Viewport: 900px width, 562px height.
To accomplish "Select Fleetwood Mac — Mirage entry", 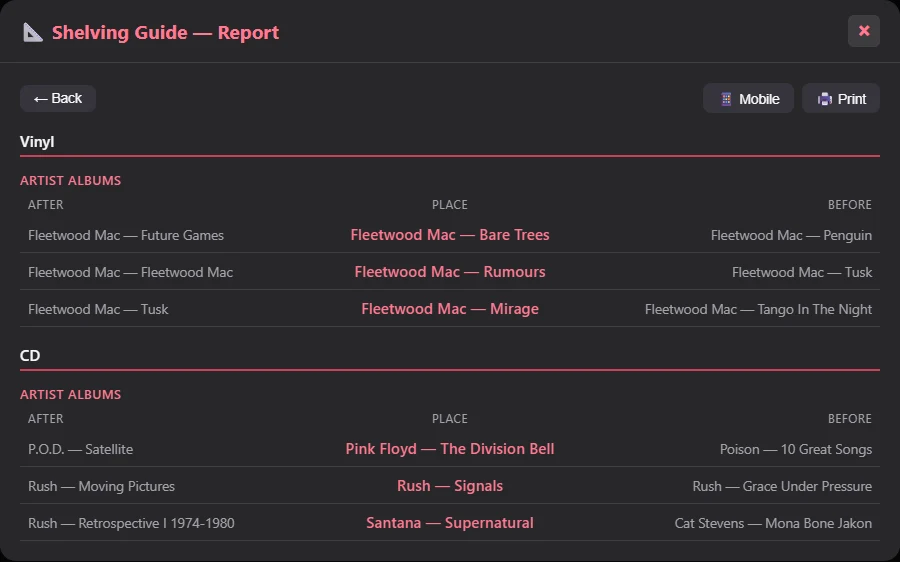I will tap(450, 309).
